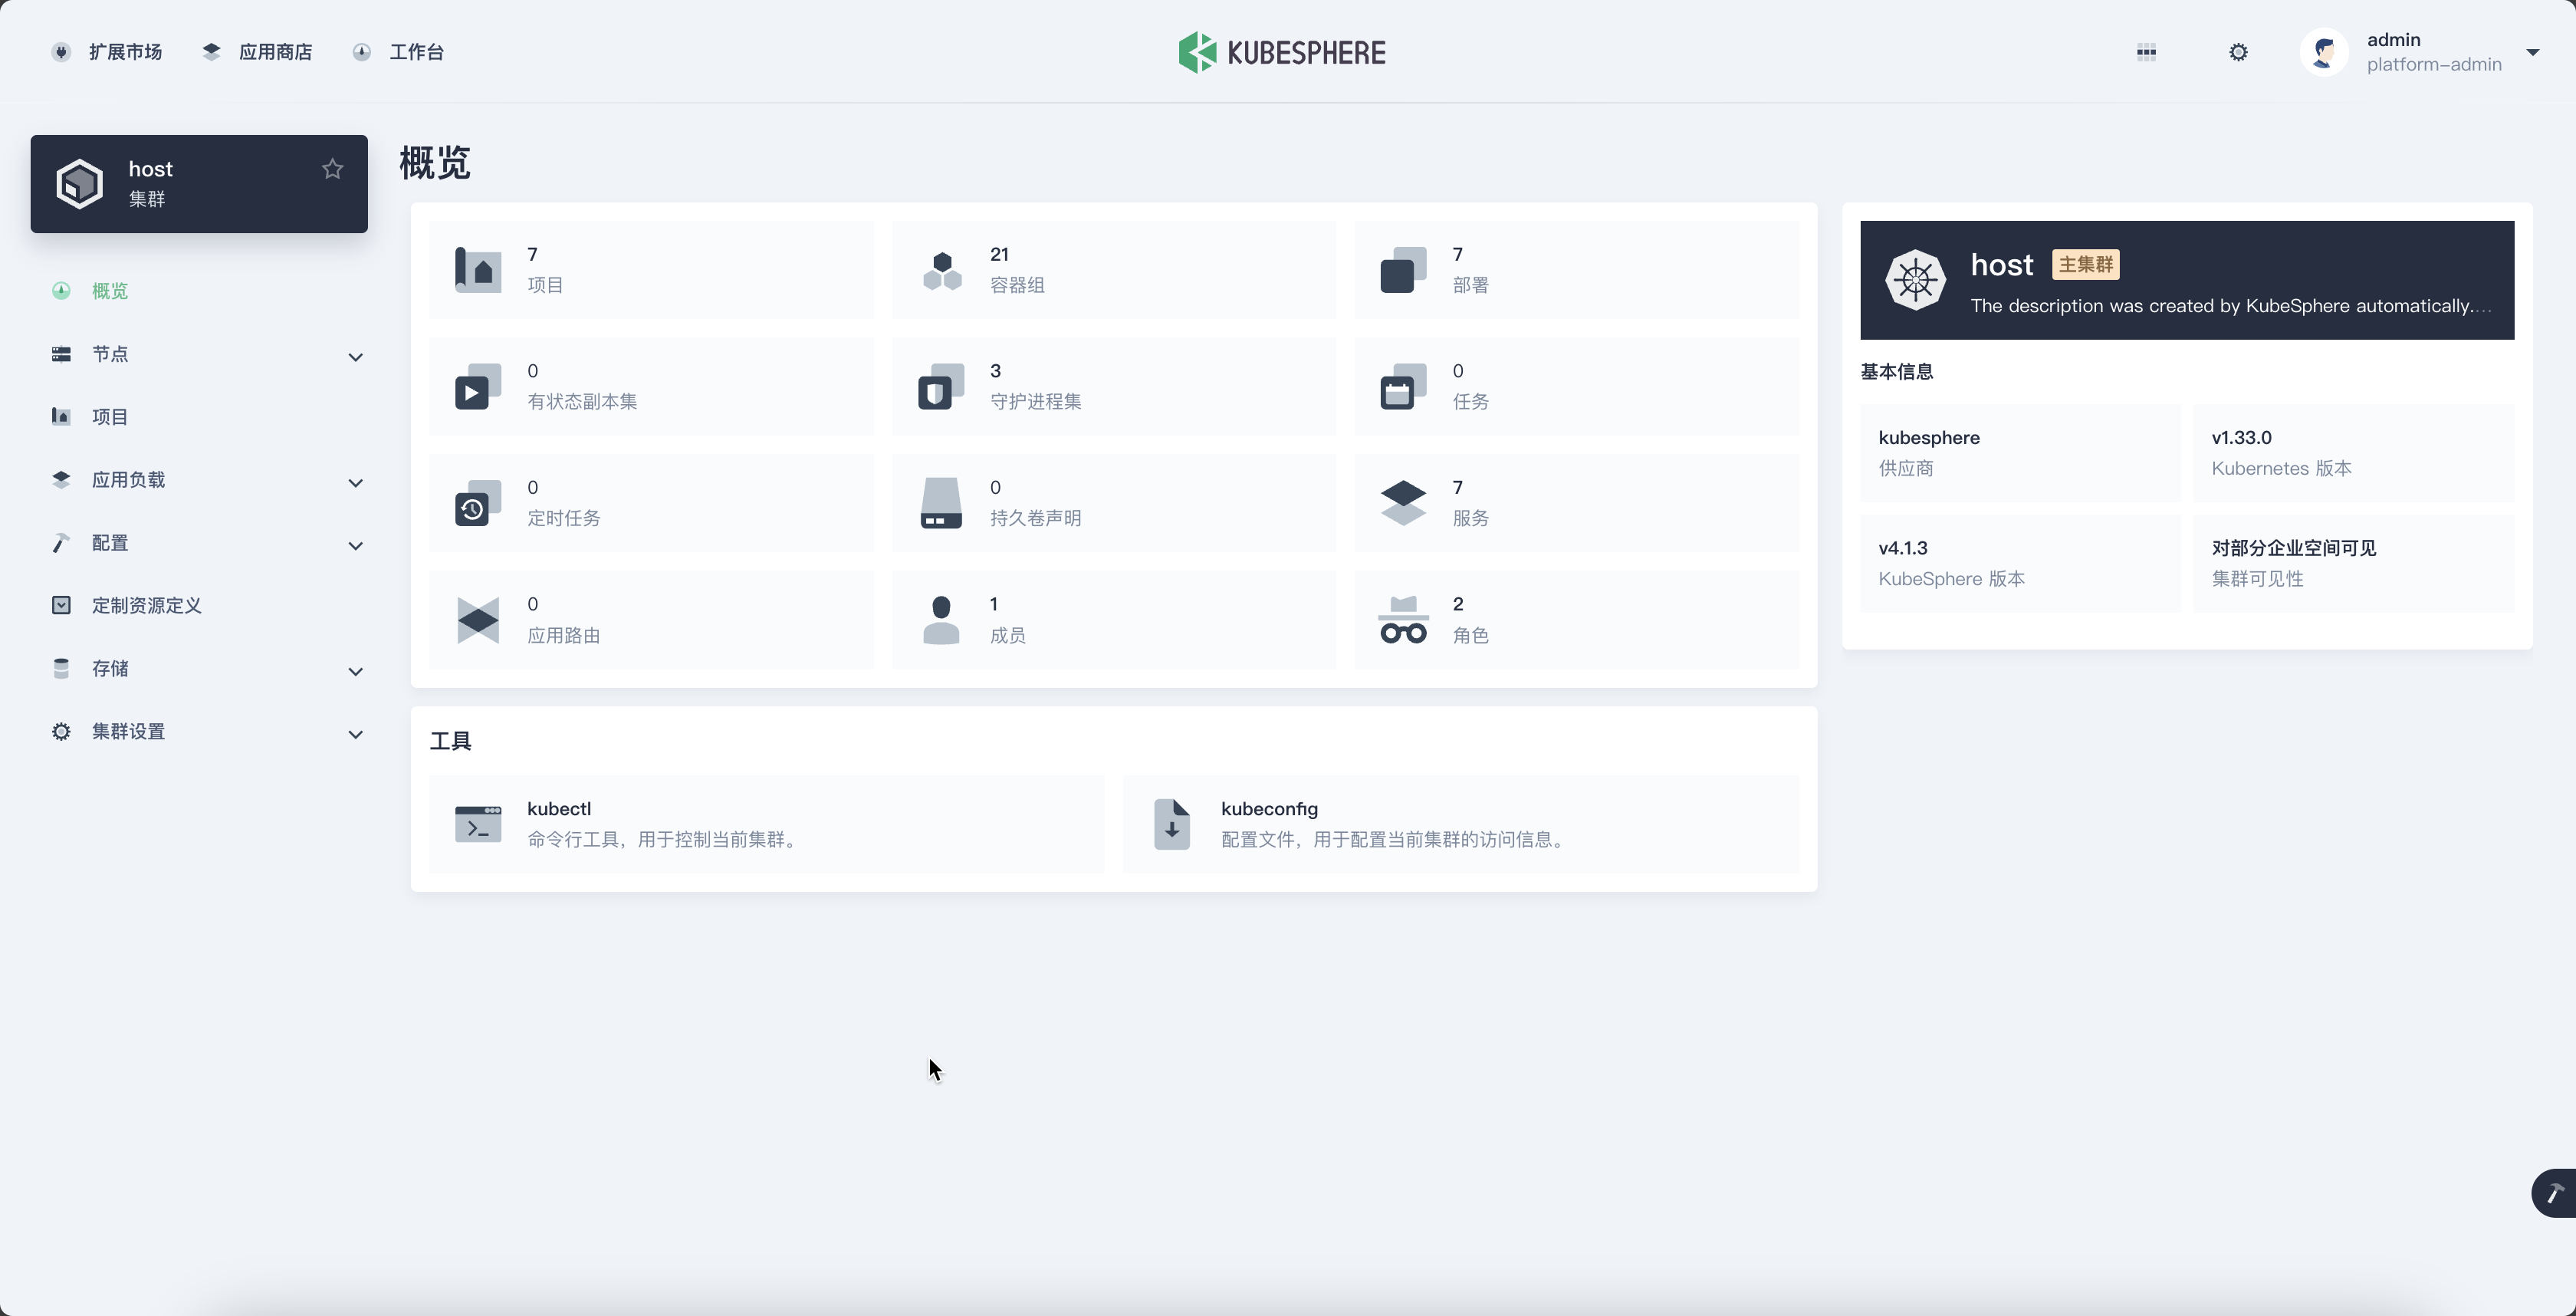2576x1316 pixels.
Task: Expand the 节点 sidebar menu
Action: (x=355, y=357)
